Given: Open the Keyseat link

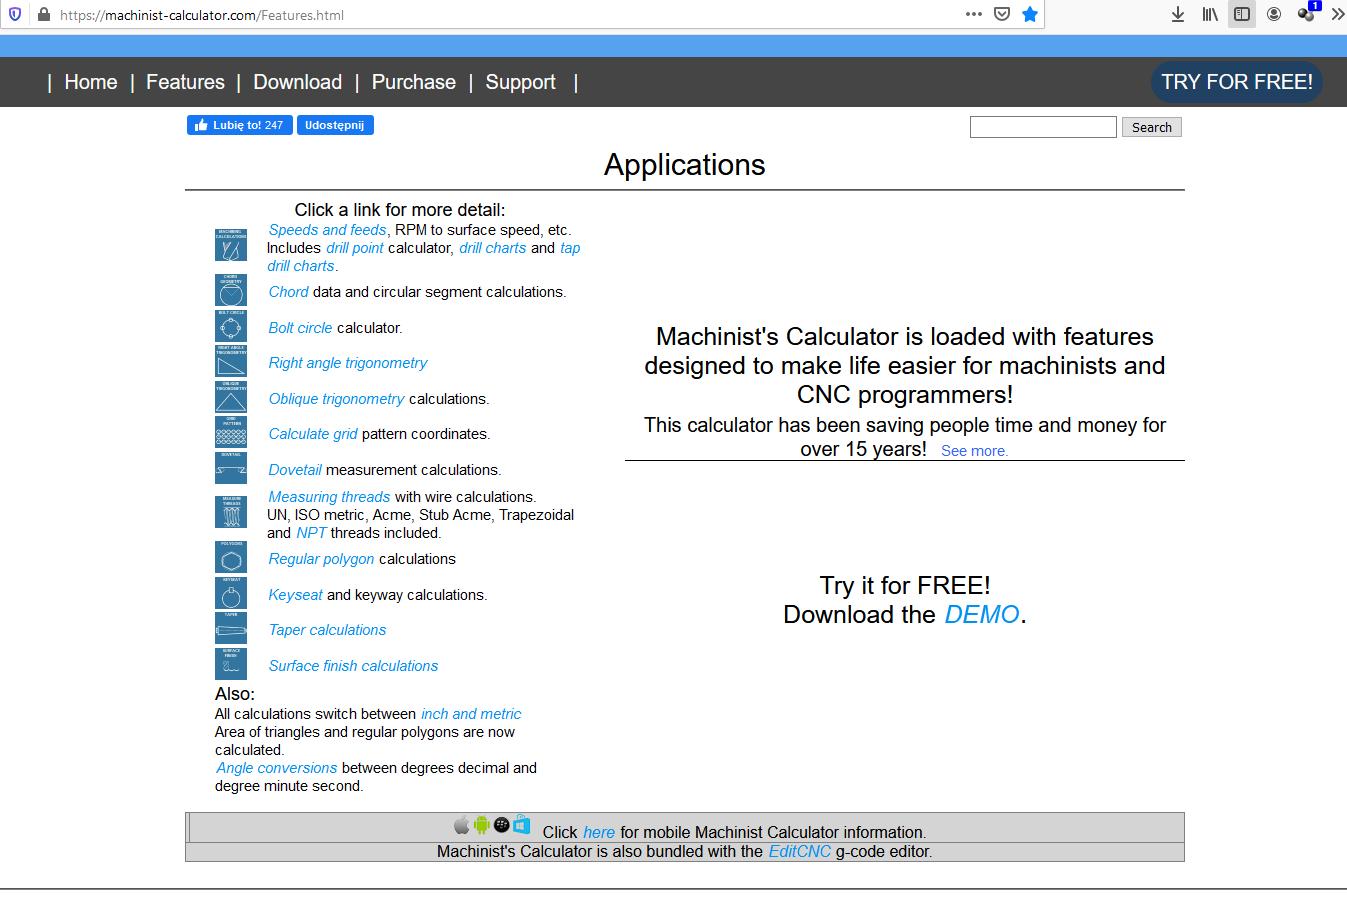Looking at the screenshot, I should [x=295, y=595].
